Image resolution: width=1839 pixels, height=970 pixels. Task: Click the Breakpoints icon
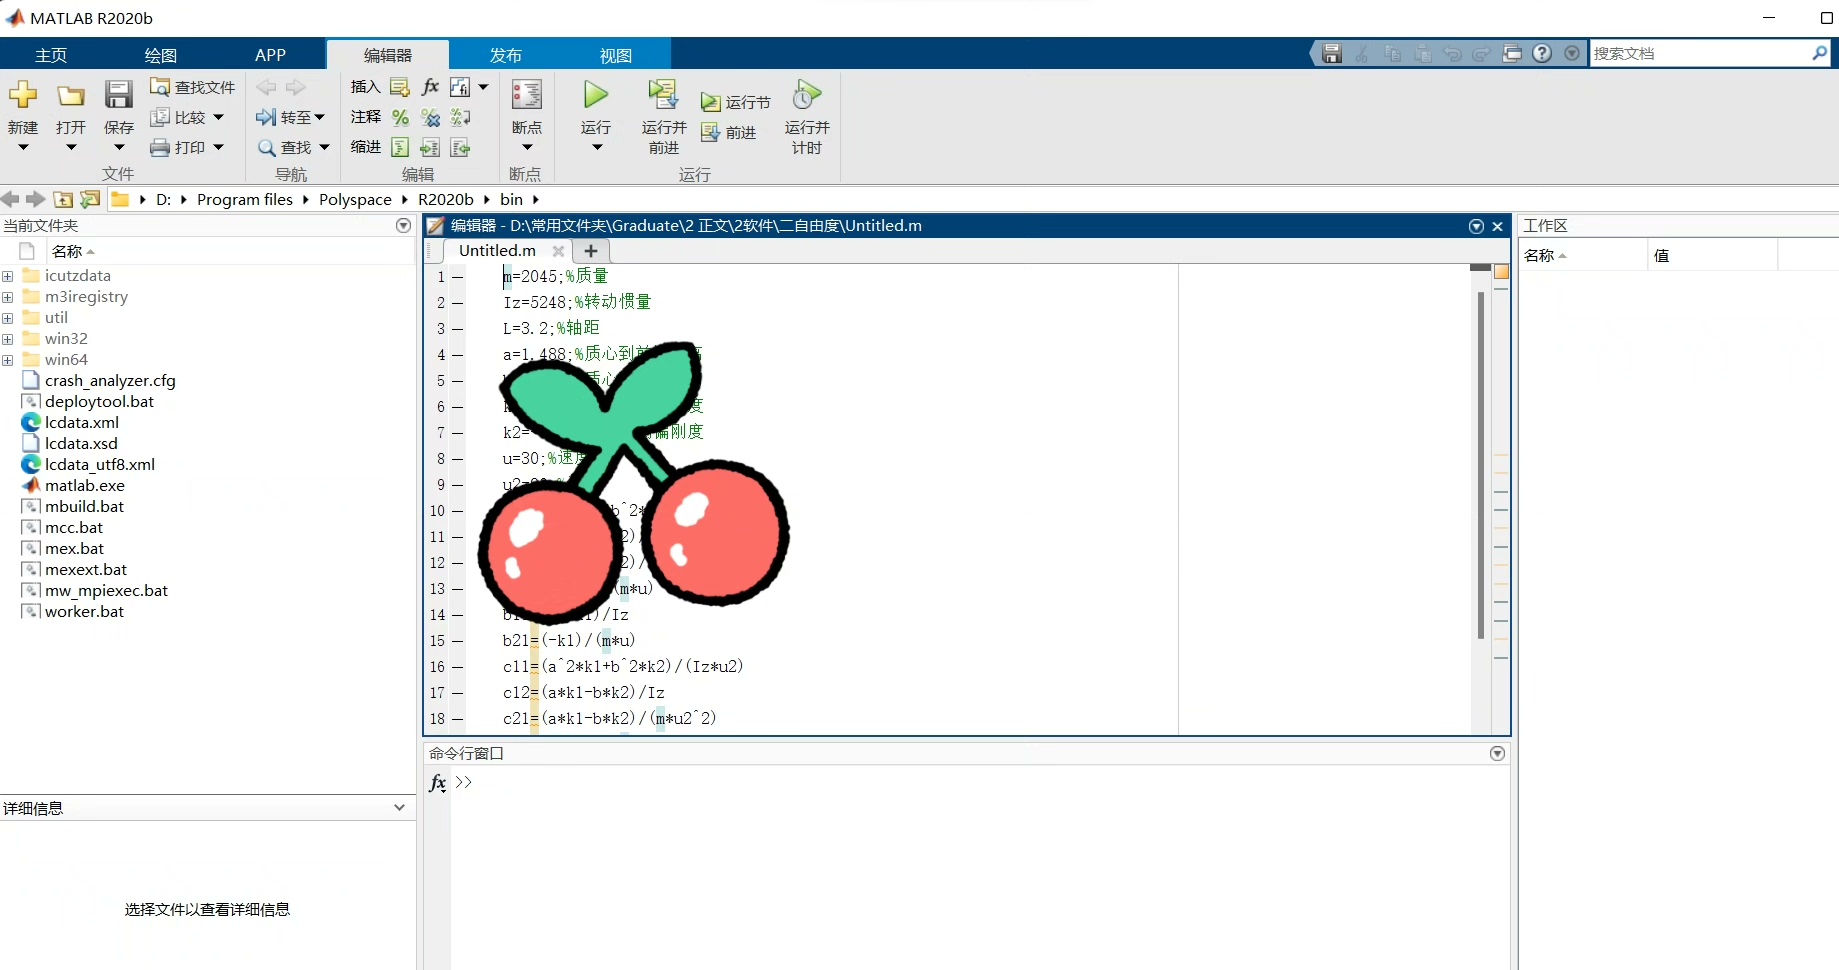tap(526, 95)
